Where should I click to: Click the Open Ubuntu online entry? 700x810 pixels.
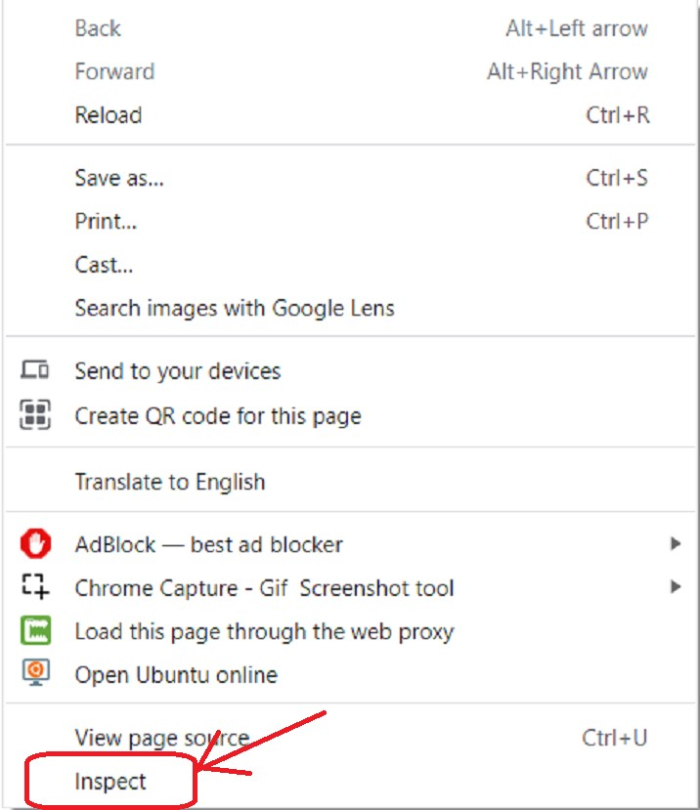175,674
